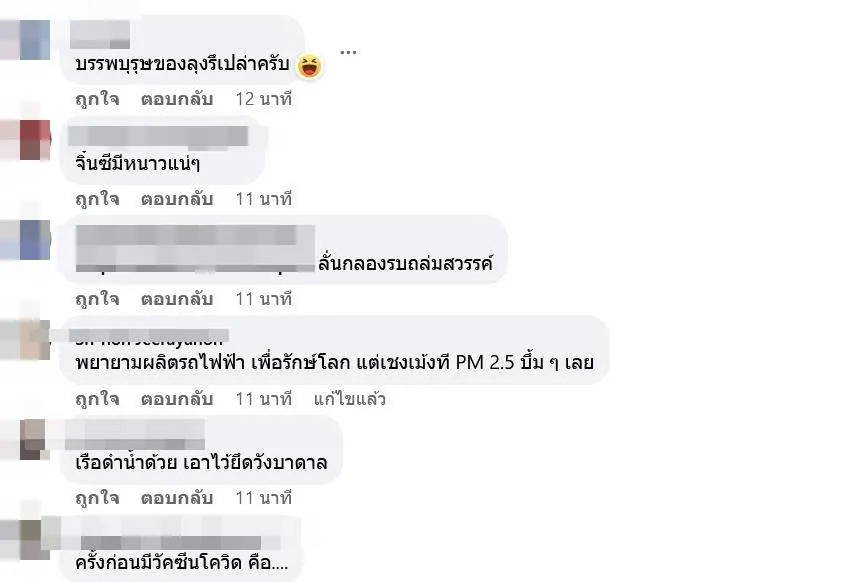Reply to the เรือดำน้ำด้วย comment

tap(177, 498)
